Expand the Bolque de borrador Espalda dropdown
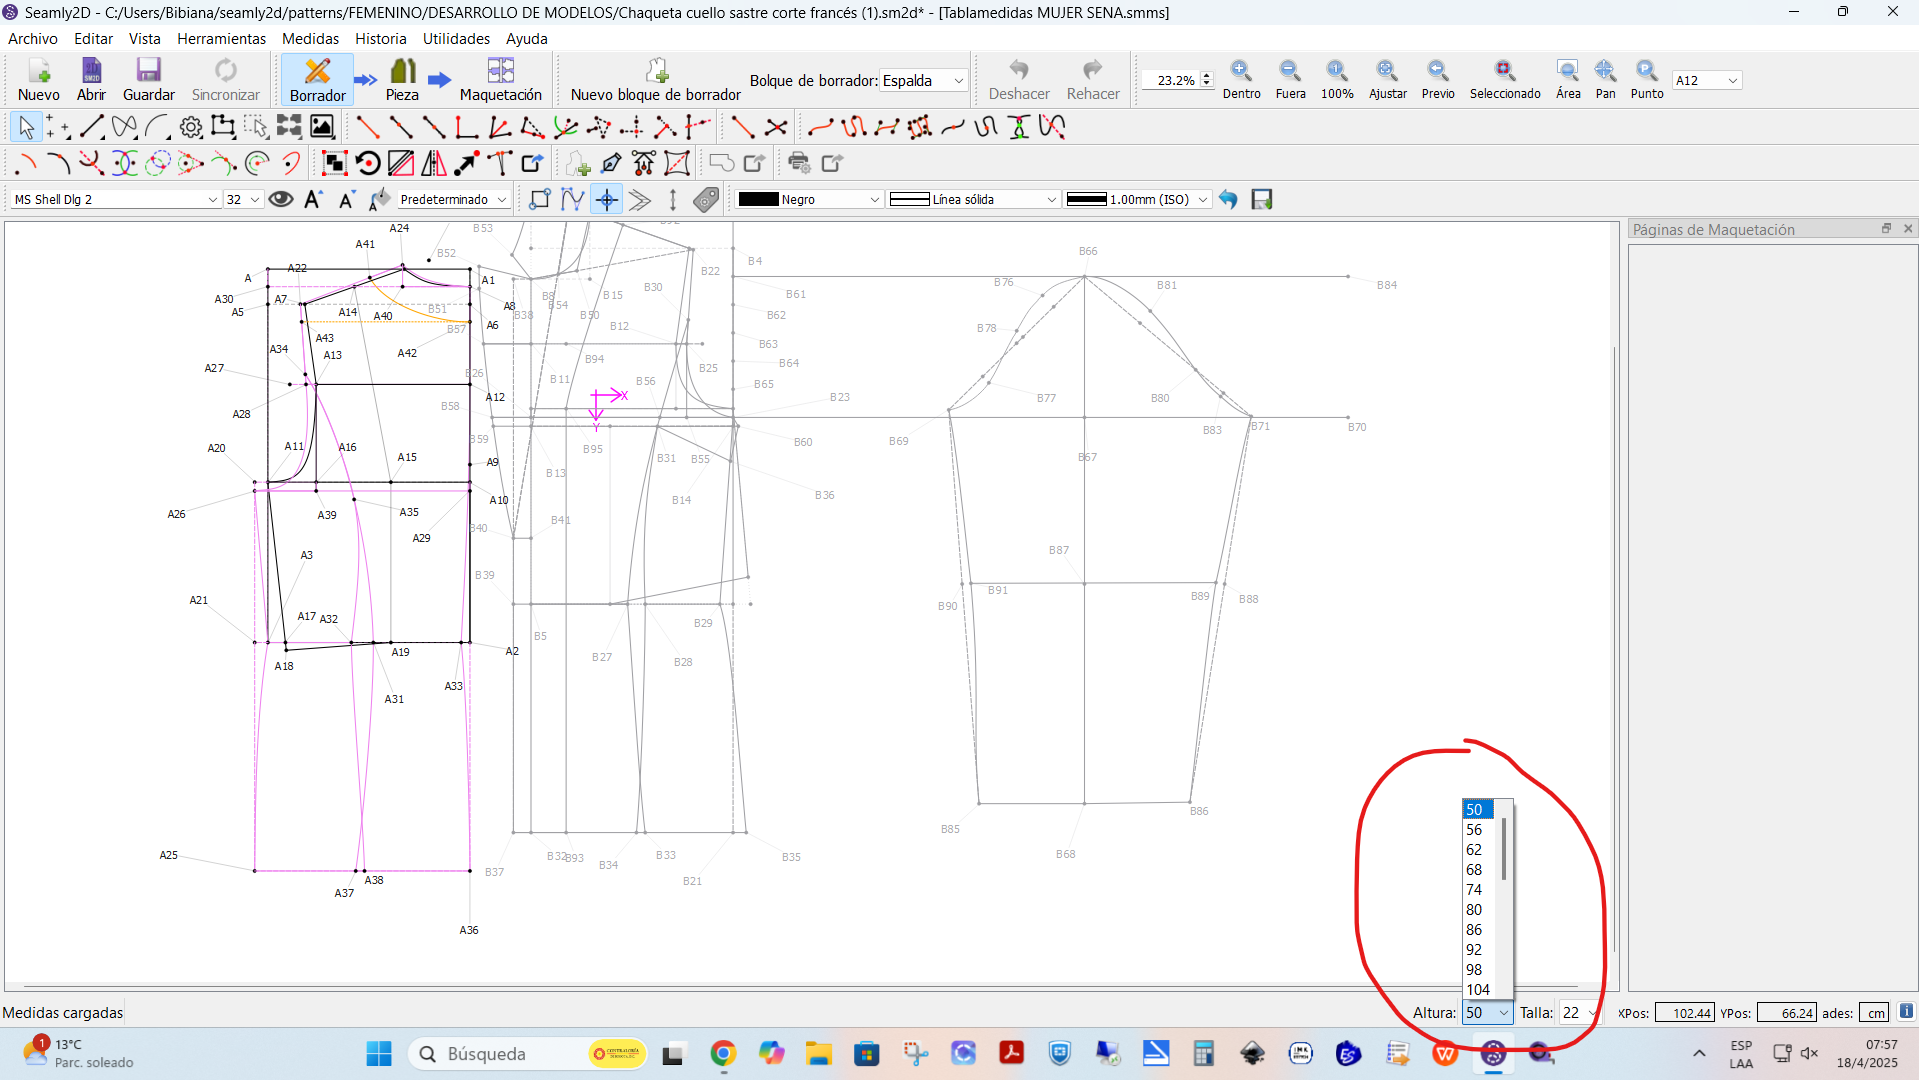The width and height of the screenshot is (1919, 1080). tap(923, 80)
